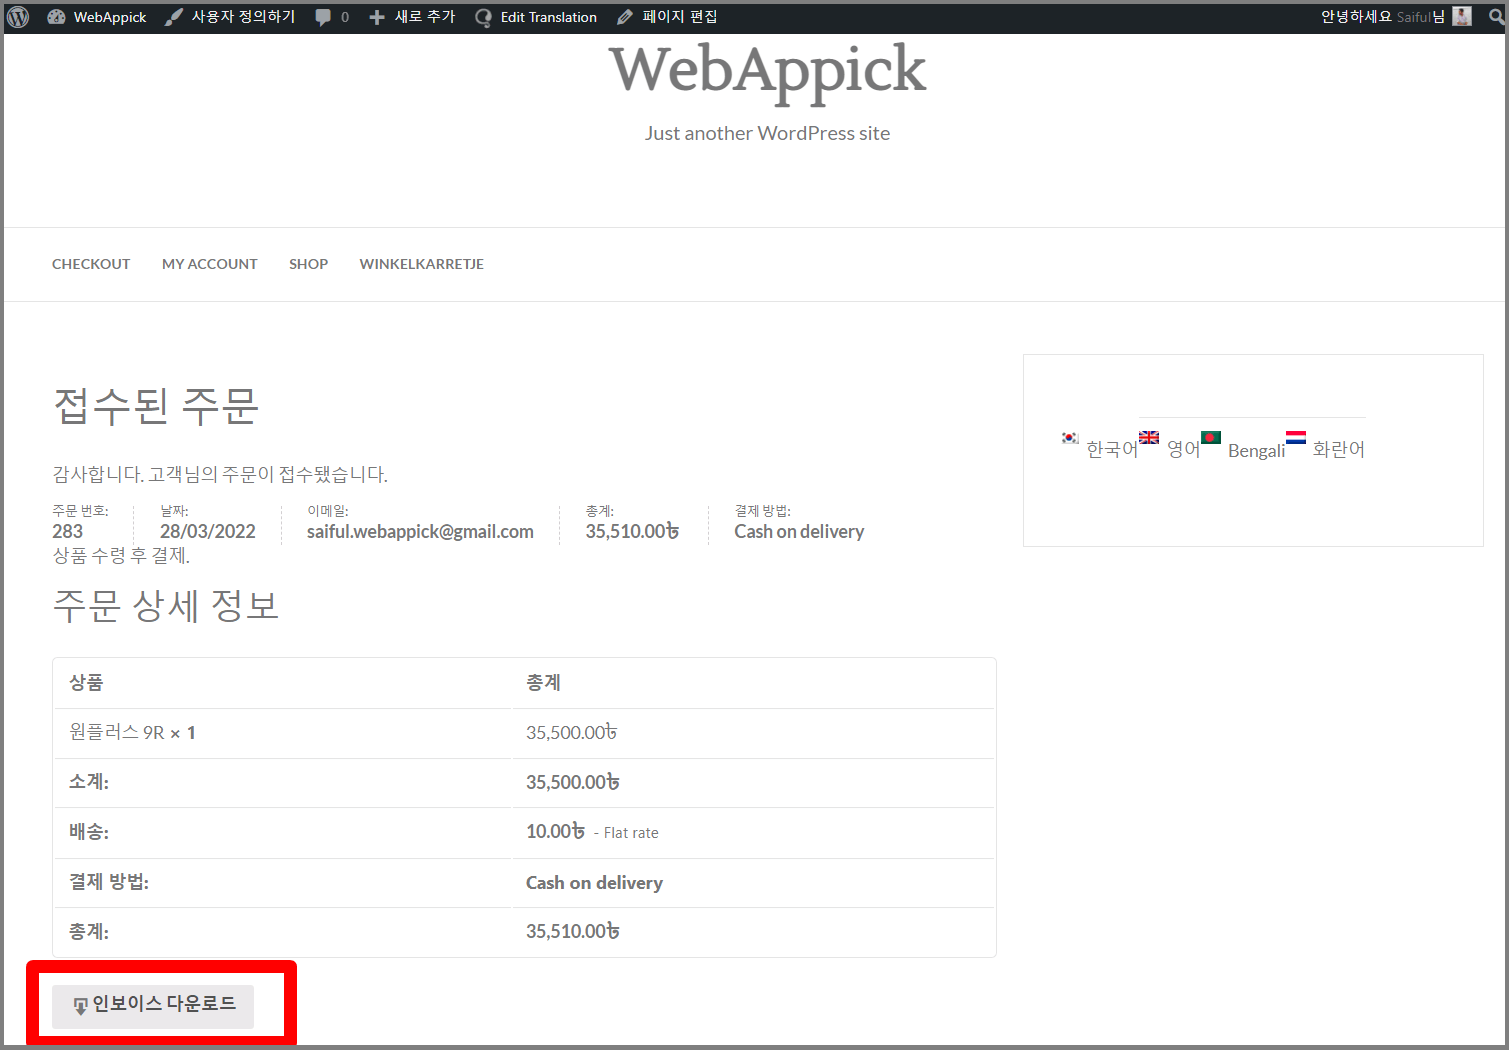1509x1051 pixels.
Task: Click the 상품 column header
Action: coord(86,683)
